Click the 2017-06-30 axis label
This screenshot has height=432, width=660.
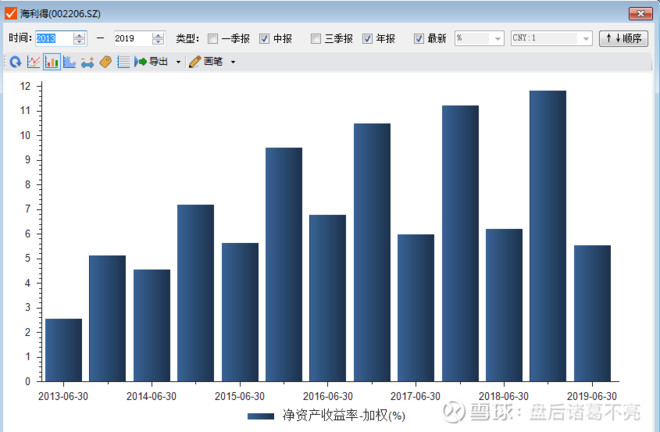(415, 396)
